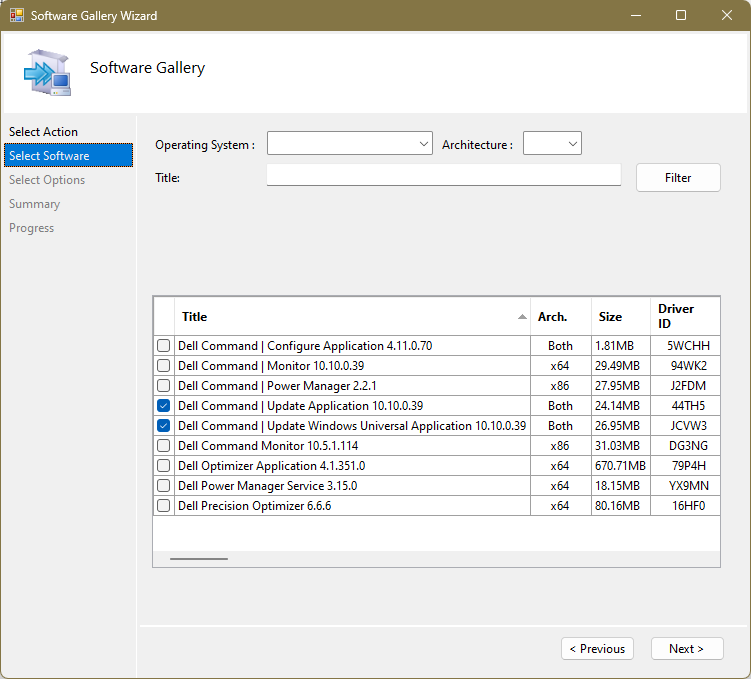Click size cell 18.15MB
Viewport: 751px width, 679px height.
pos(621,486)
